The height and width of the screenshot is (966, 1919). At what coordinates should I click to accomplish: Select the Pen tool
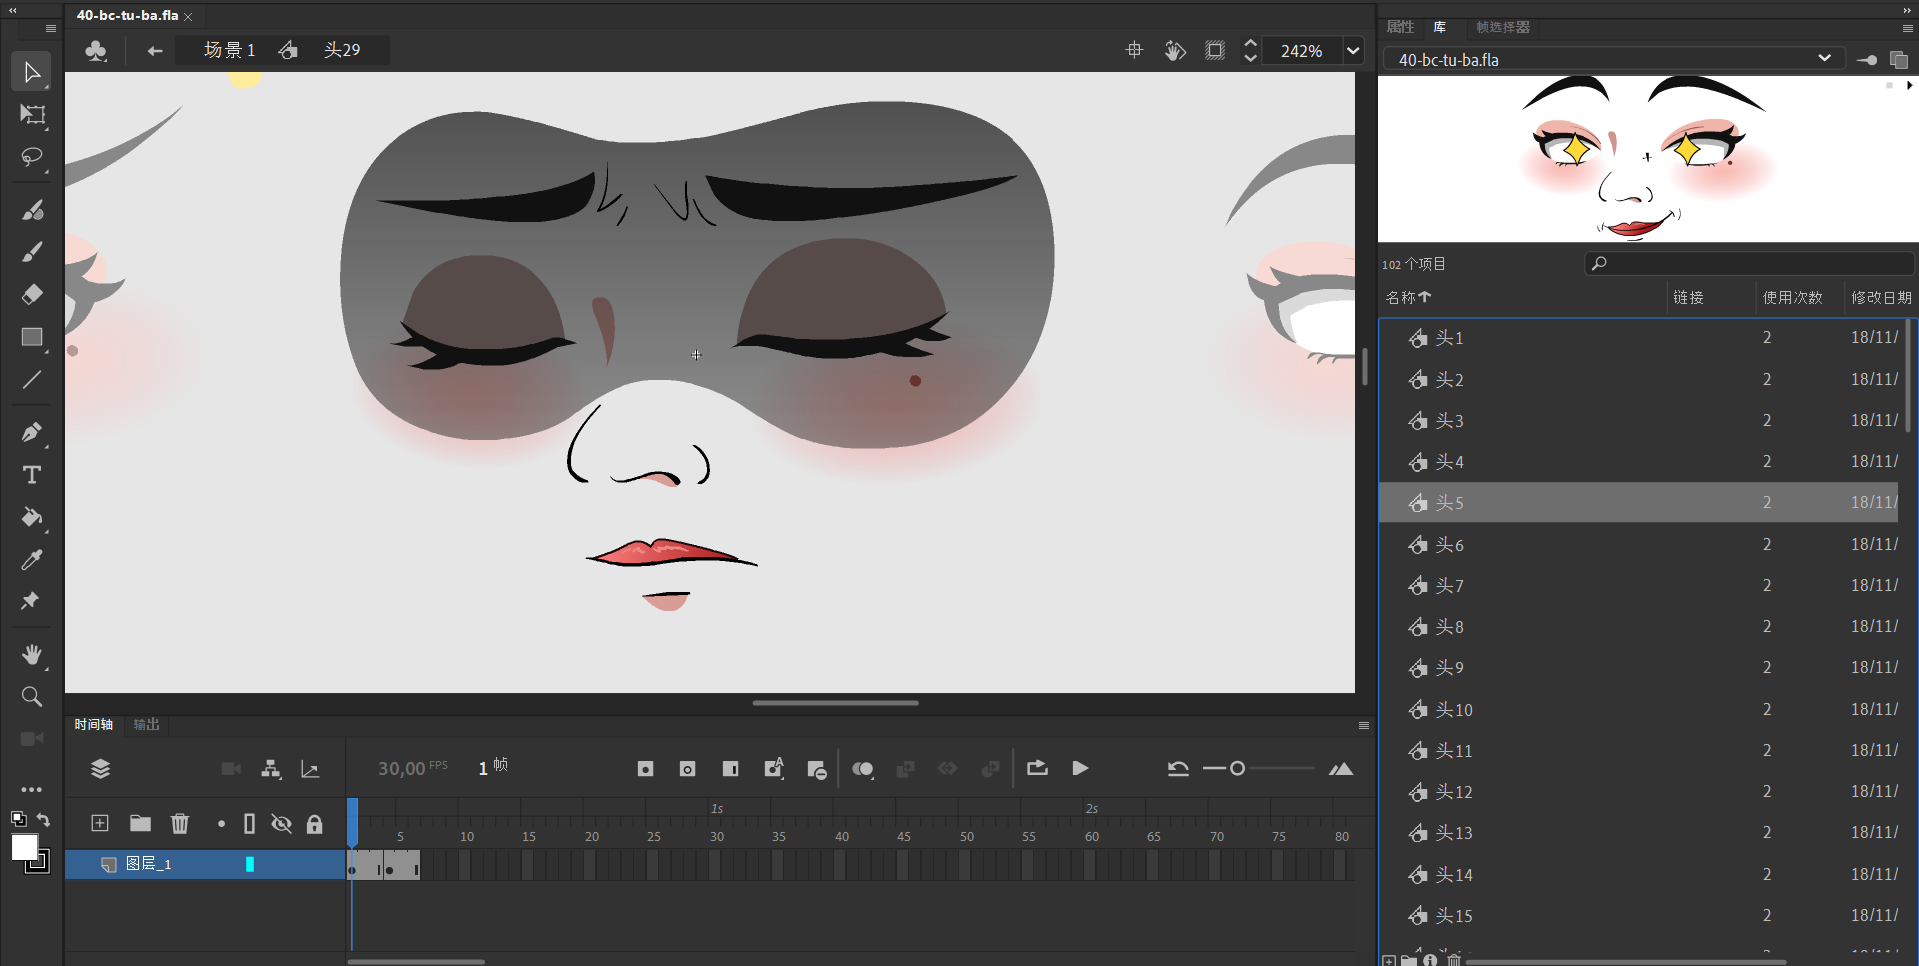pos(32,432)
